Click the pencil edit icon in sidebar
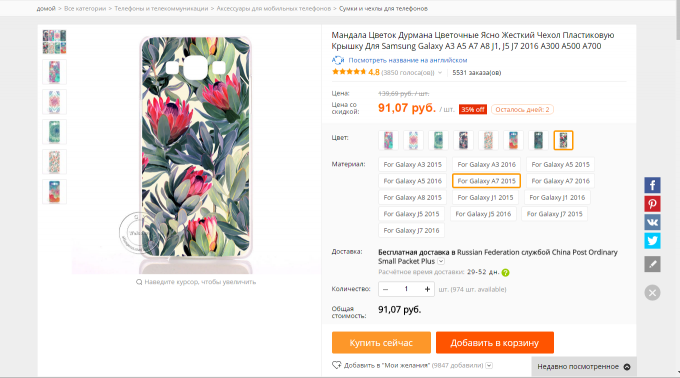The image size is (680, 378). [x=652, y=264]
